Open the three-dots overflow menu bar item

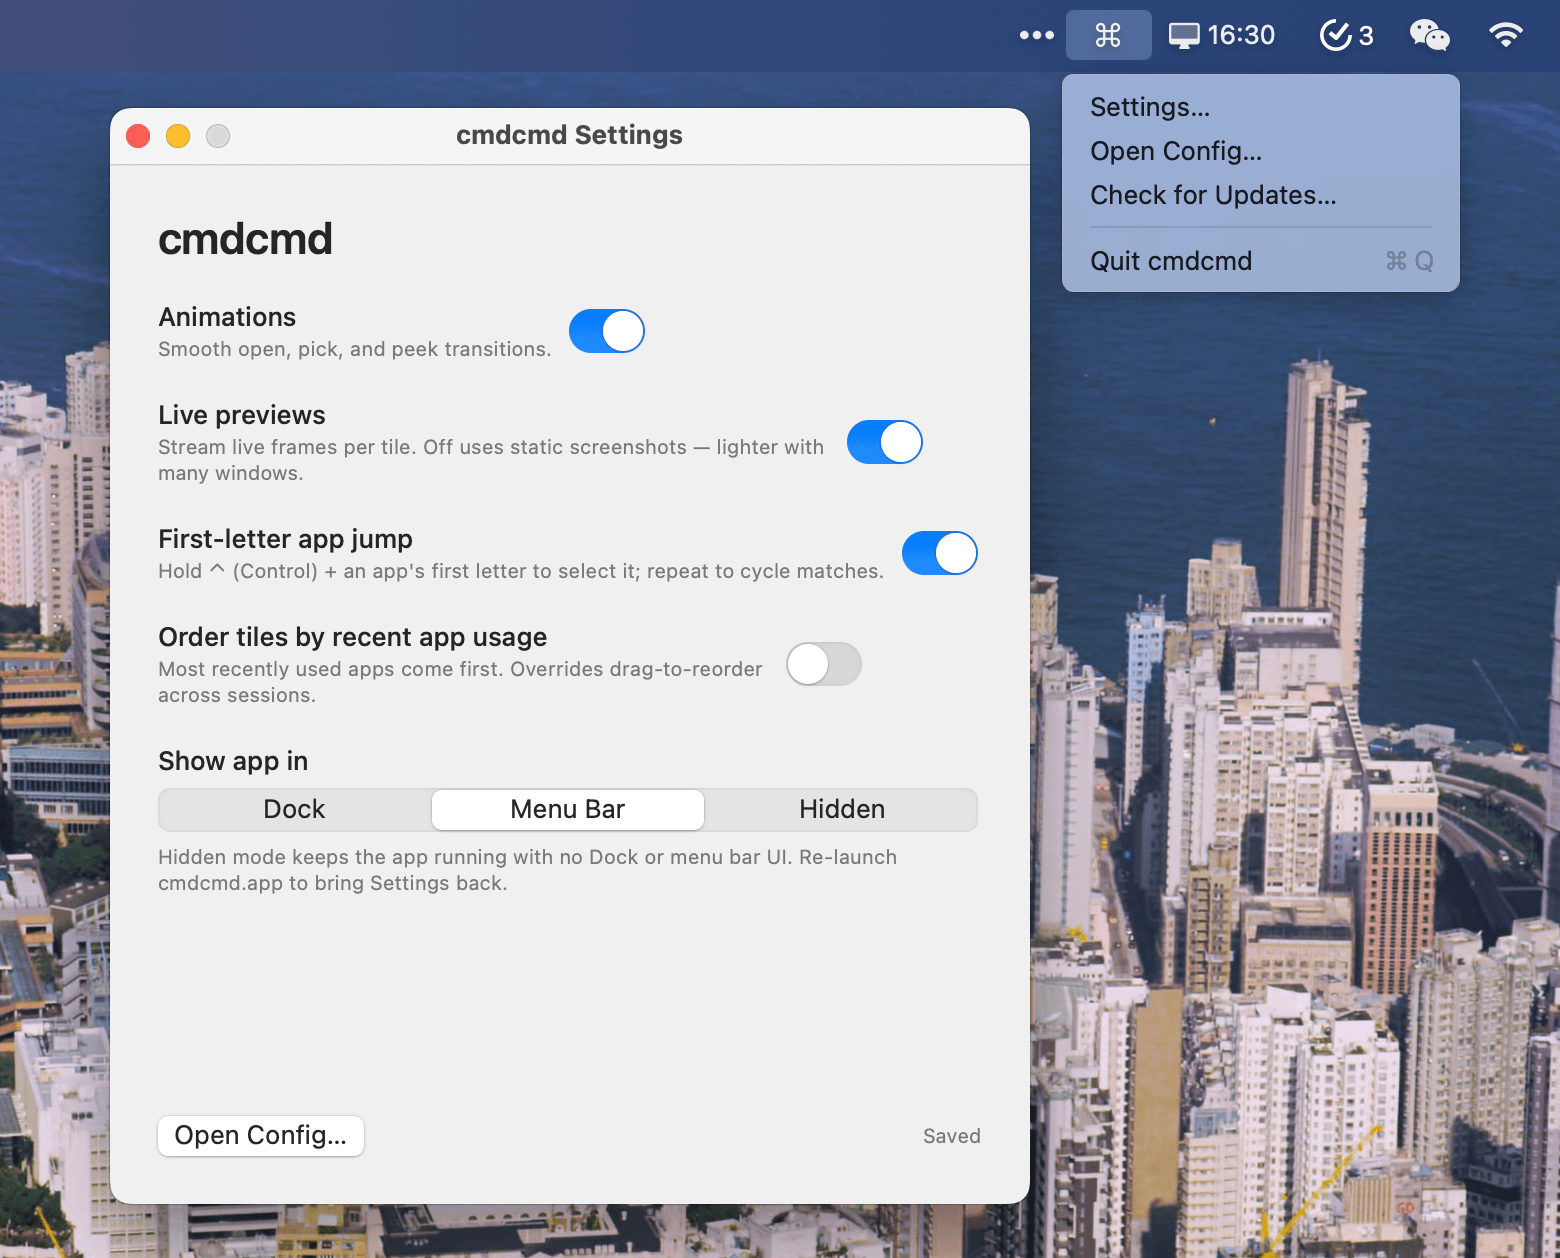[x=1037, y=35]
